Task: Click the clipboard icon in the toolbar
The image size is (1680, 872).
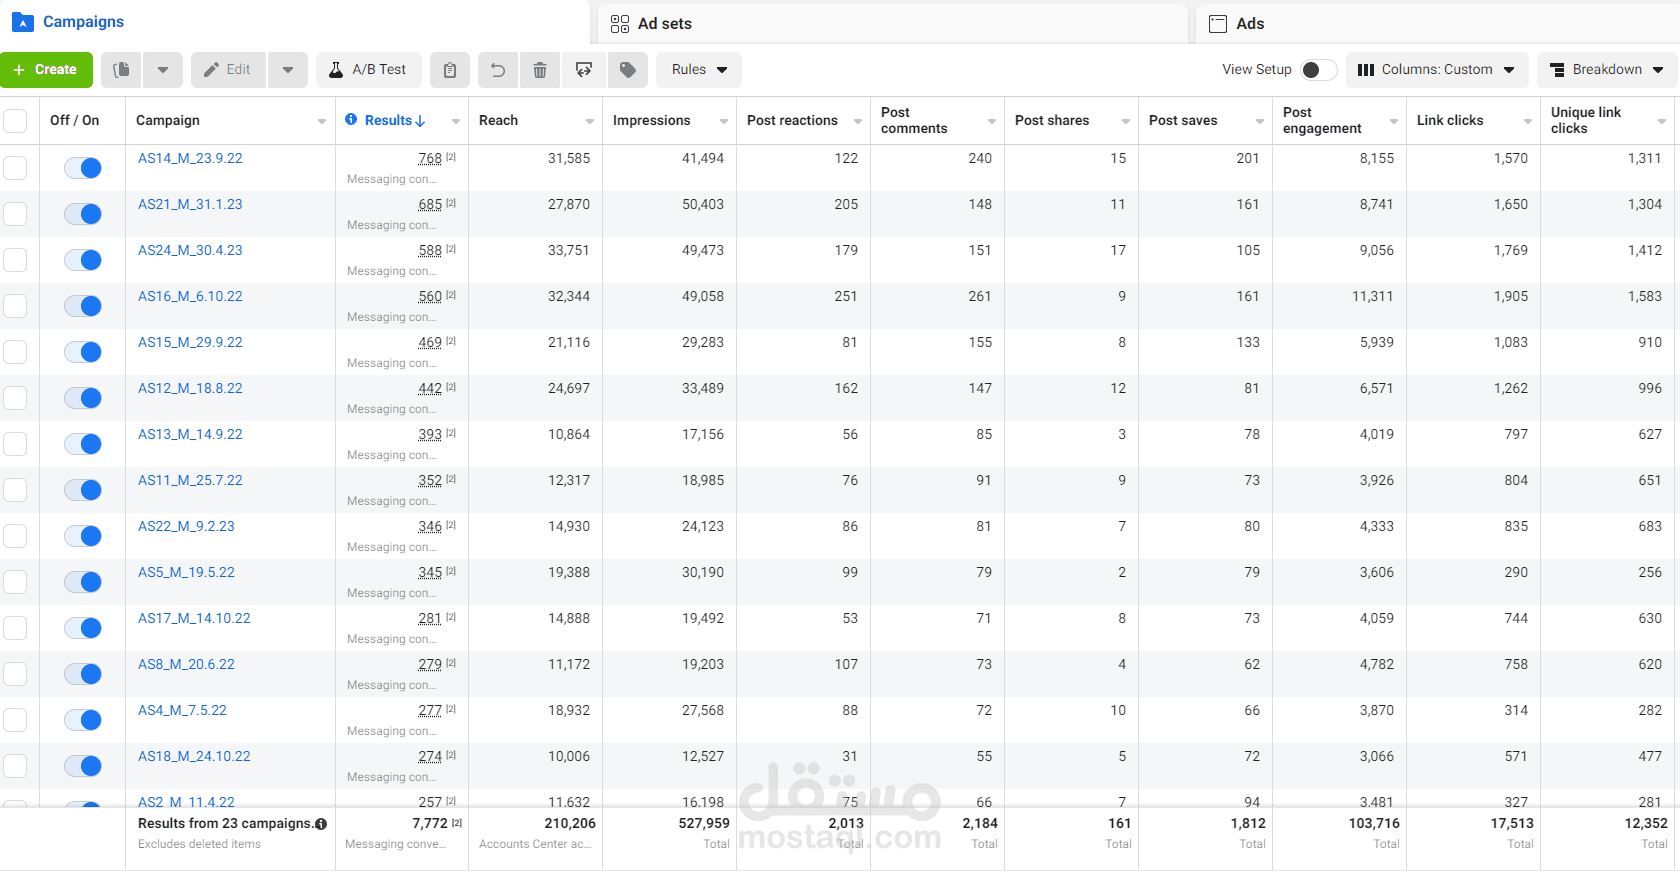Action: [x=450, y=70]
